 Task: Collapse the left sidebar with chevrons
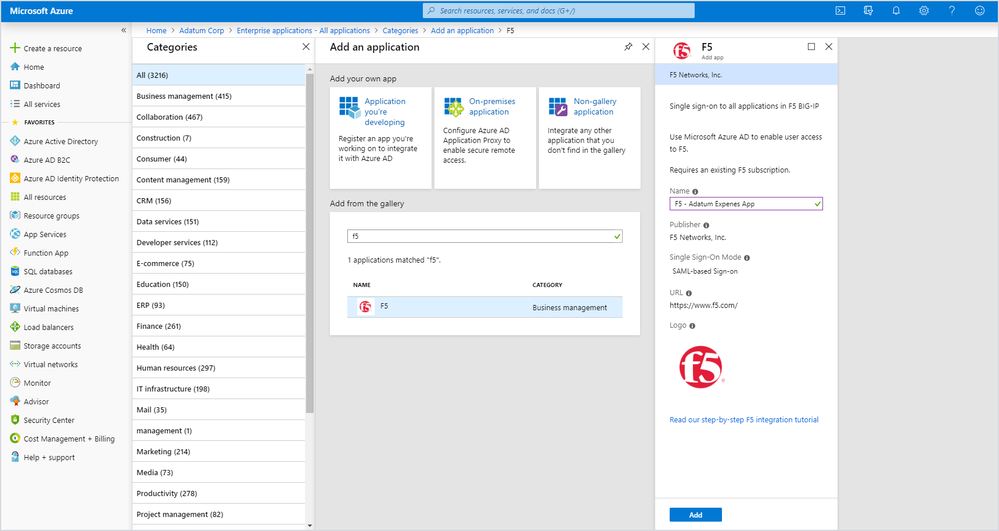click(124, 30)
